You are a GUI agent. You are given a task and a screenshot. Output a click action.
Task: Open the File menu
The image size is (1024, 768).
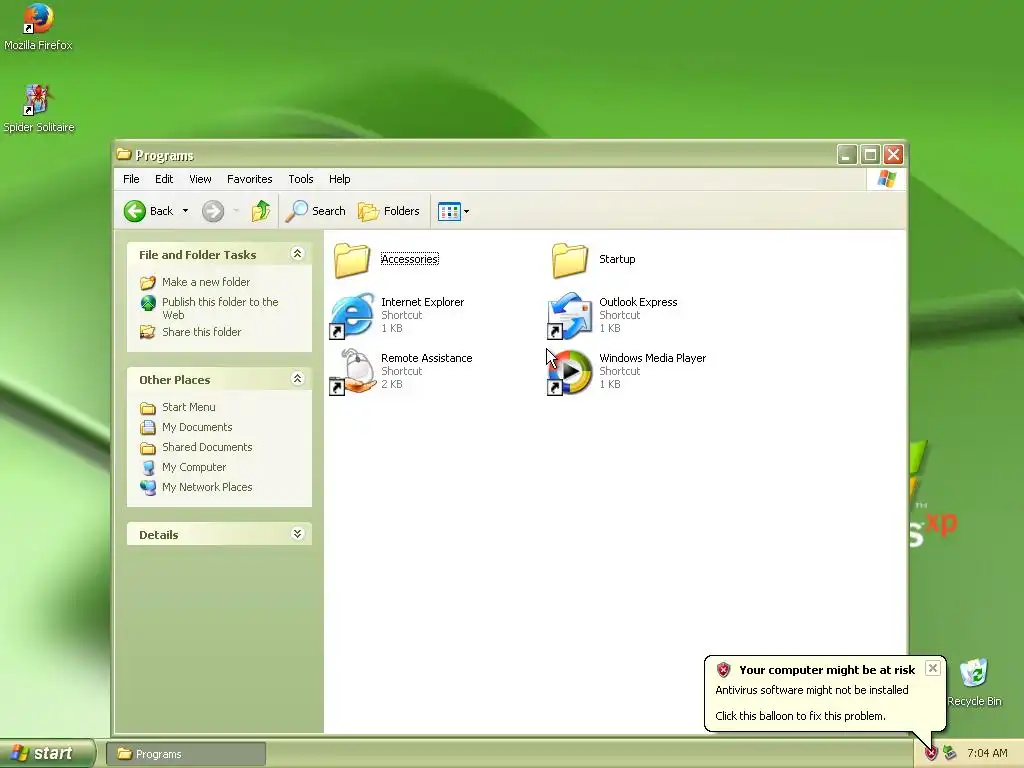click(x=131, y=179)
